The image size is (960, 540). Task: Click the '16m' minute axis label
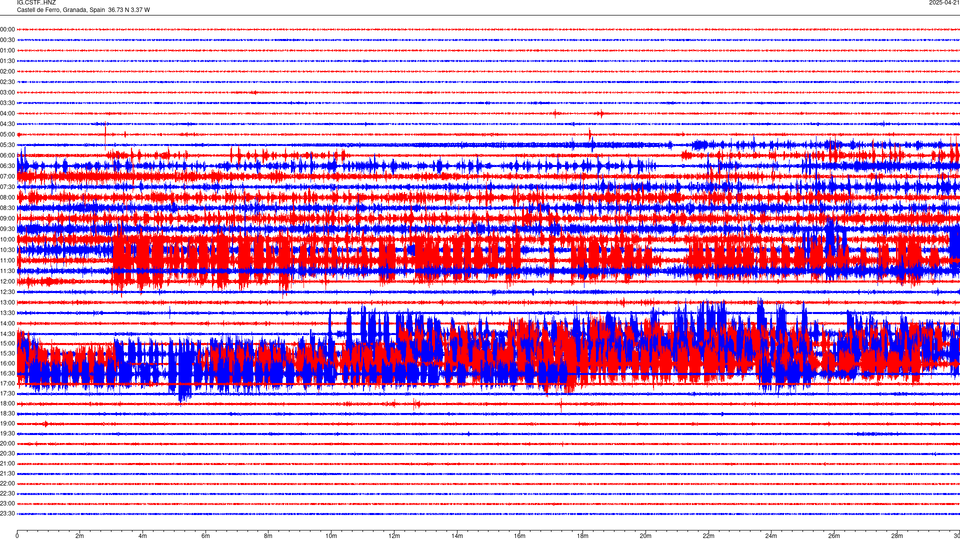(520, 536)
